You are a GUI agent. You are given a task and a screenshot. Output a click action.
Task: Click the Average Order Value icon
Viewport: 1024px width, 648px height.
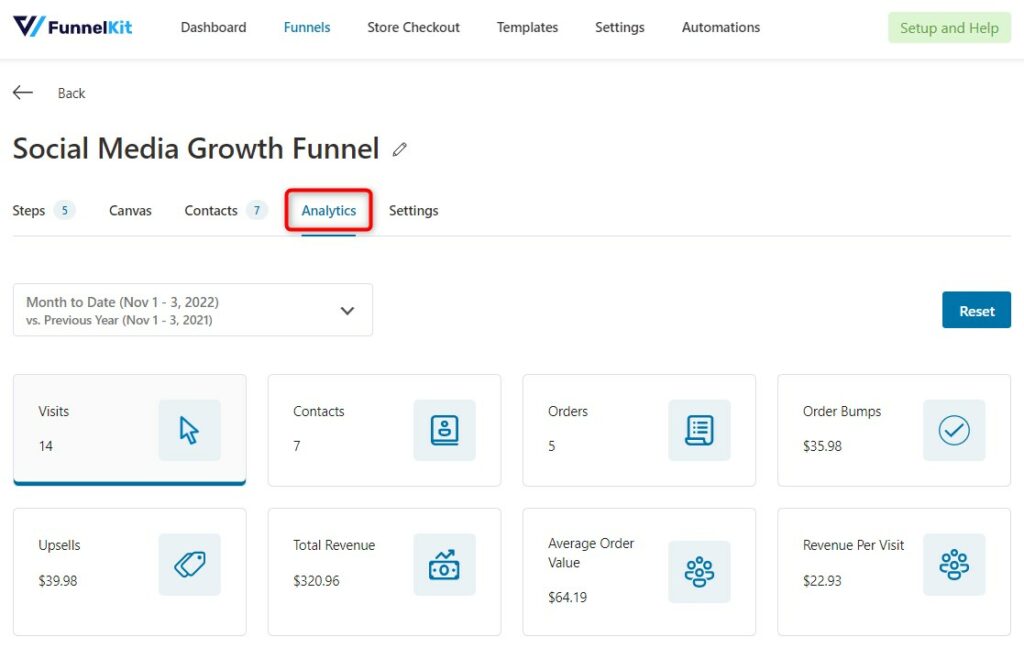tap(699, 572)
